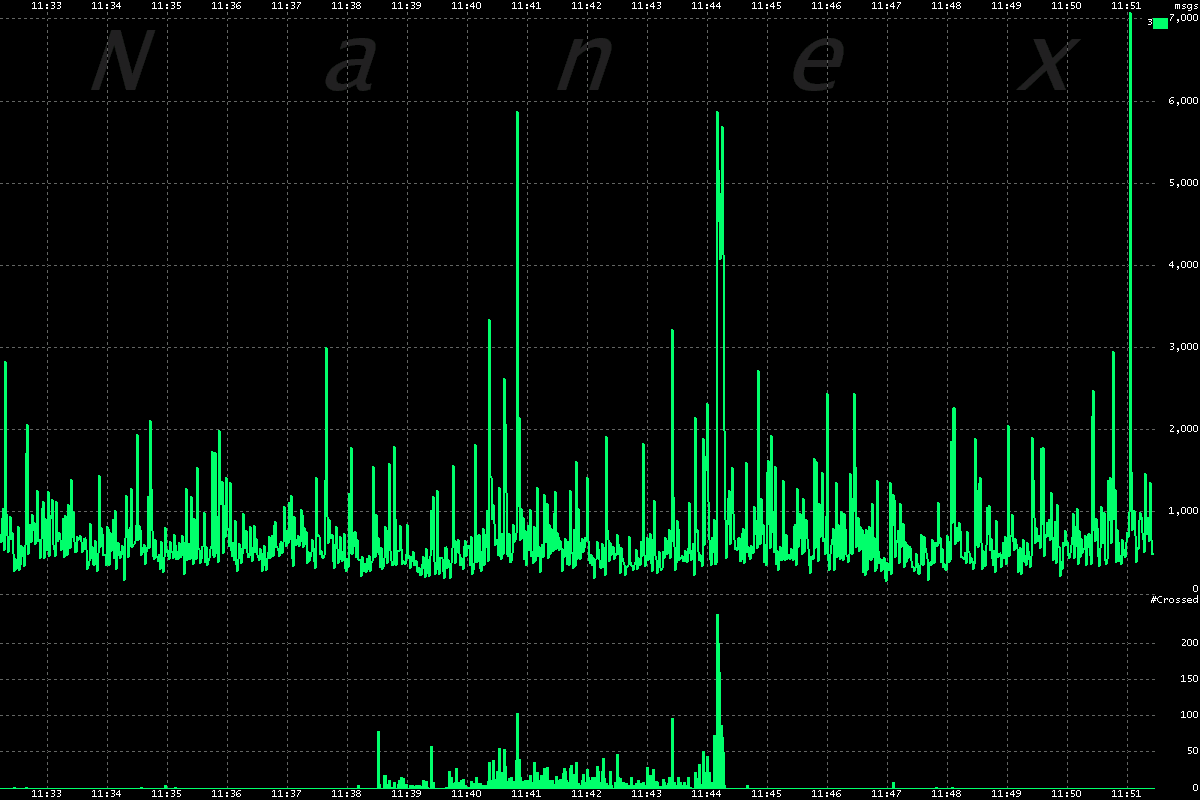Click the '11:39' label on the bottom time axis

pyautogui.click(x=406, y=794)
